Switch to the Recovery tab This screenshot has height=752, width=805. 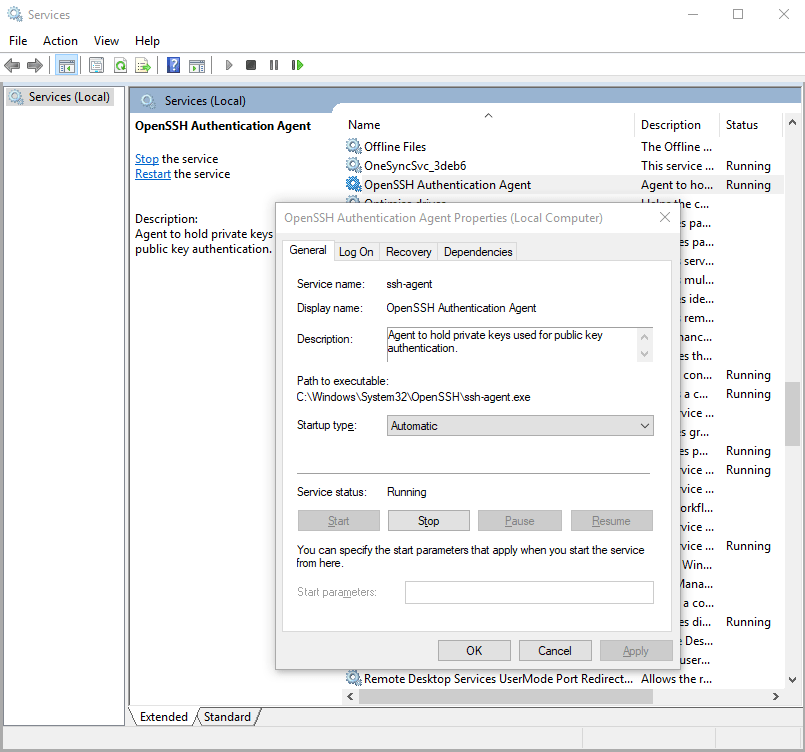coord(409,252)
